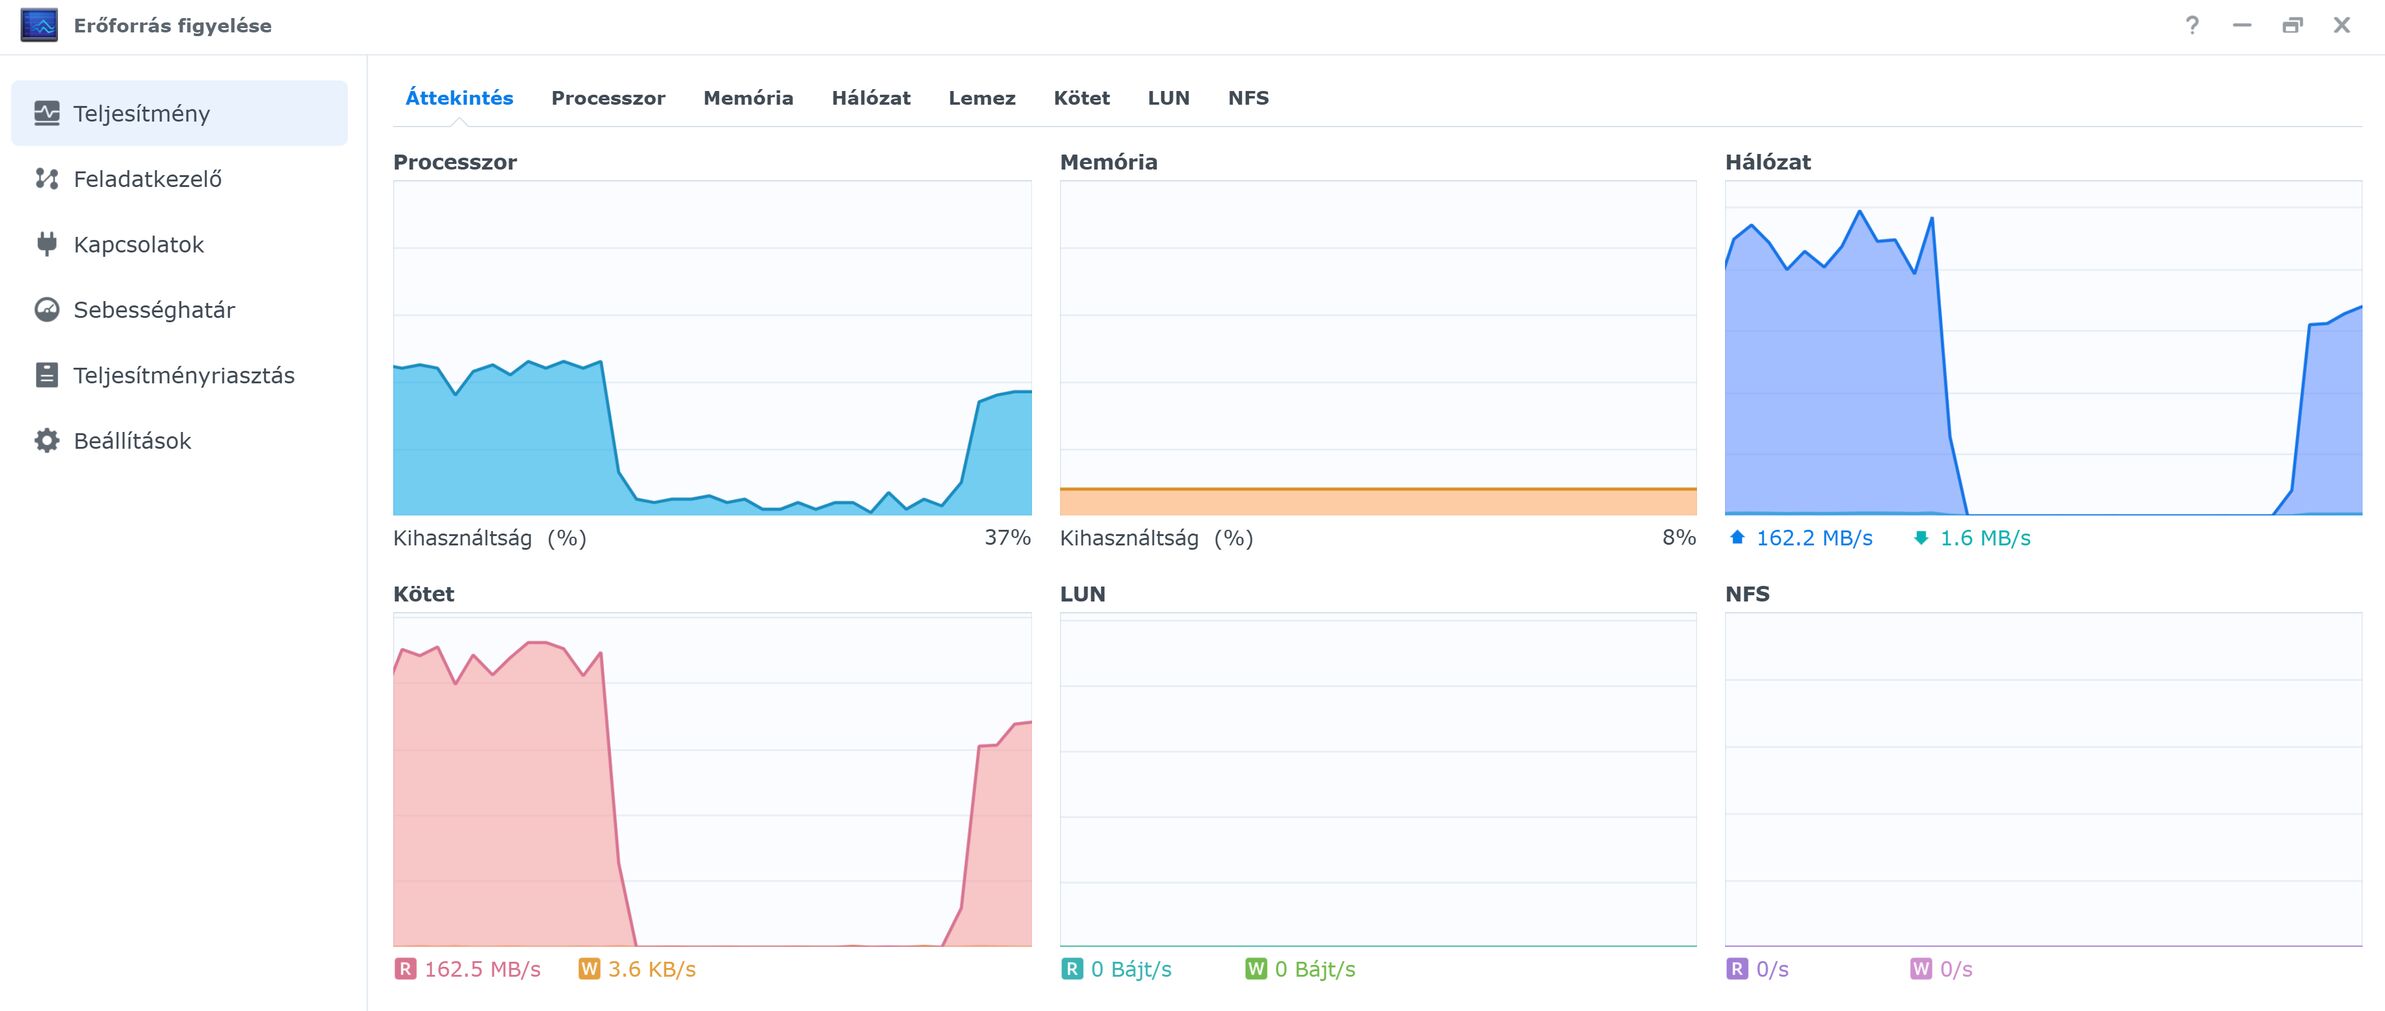Click the LUN read R badge
Viewport: 2385px width, 1011px height.
(x=1072, y=969)
